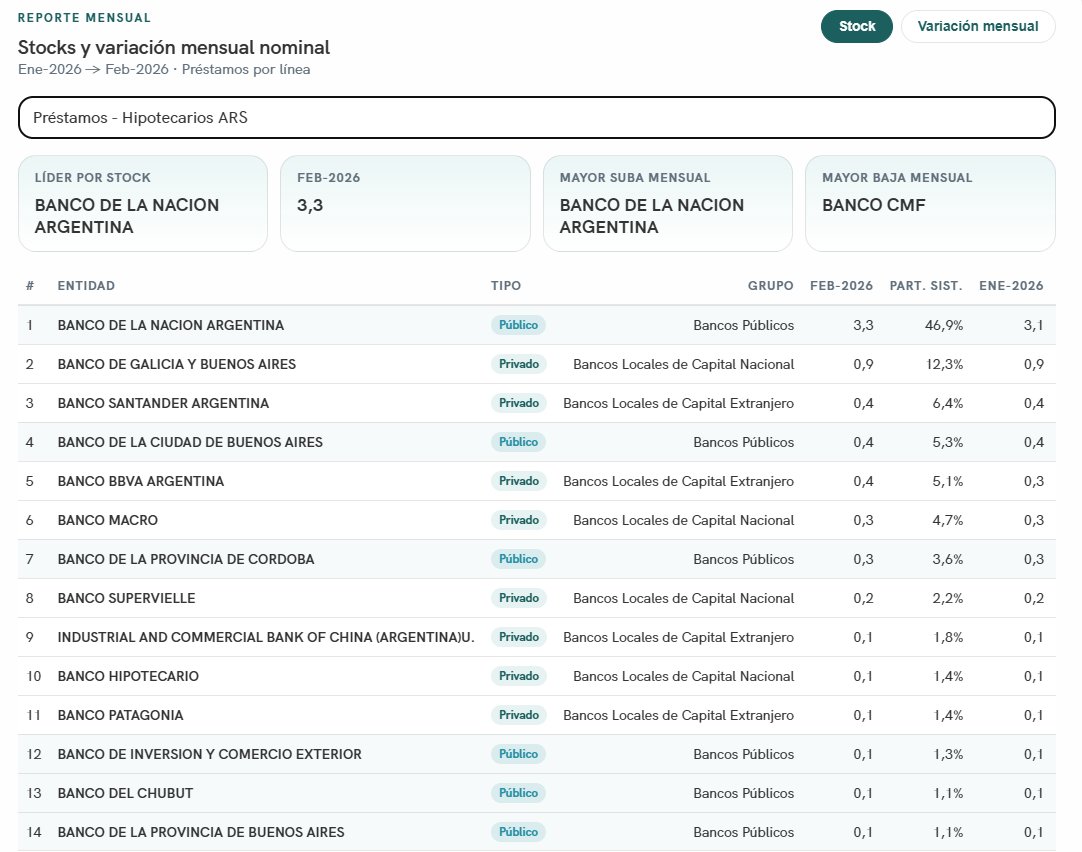Sort by FEB-2026 column header
Image resolution: width=1082 pixels, height=852 pixels.
[x=841, y=286]
